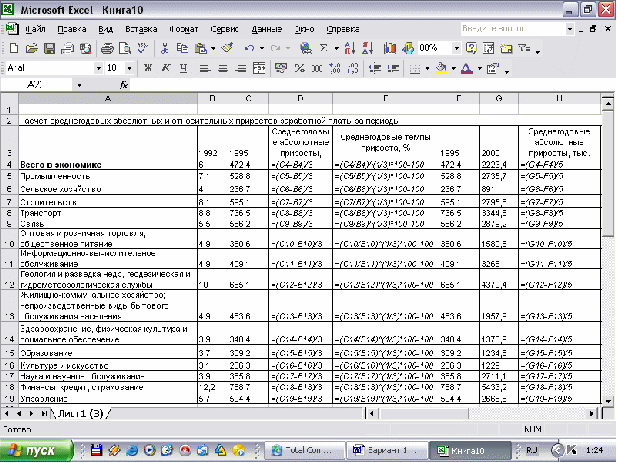Increase decimal places
617x463 pixels.
335,68
